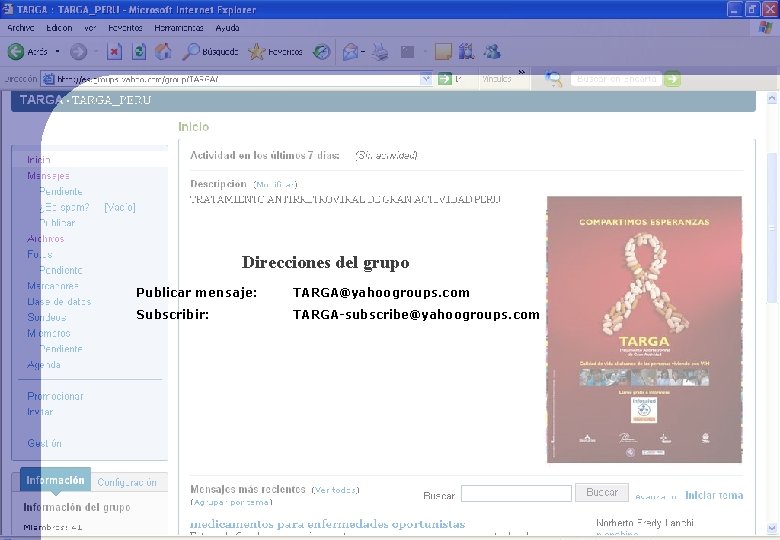Image resolution: width=780 pixels, height=540 pixels.
Task: Click the forward navigation arrow icon
Action: coord(78,51)
